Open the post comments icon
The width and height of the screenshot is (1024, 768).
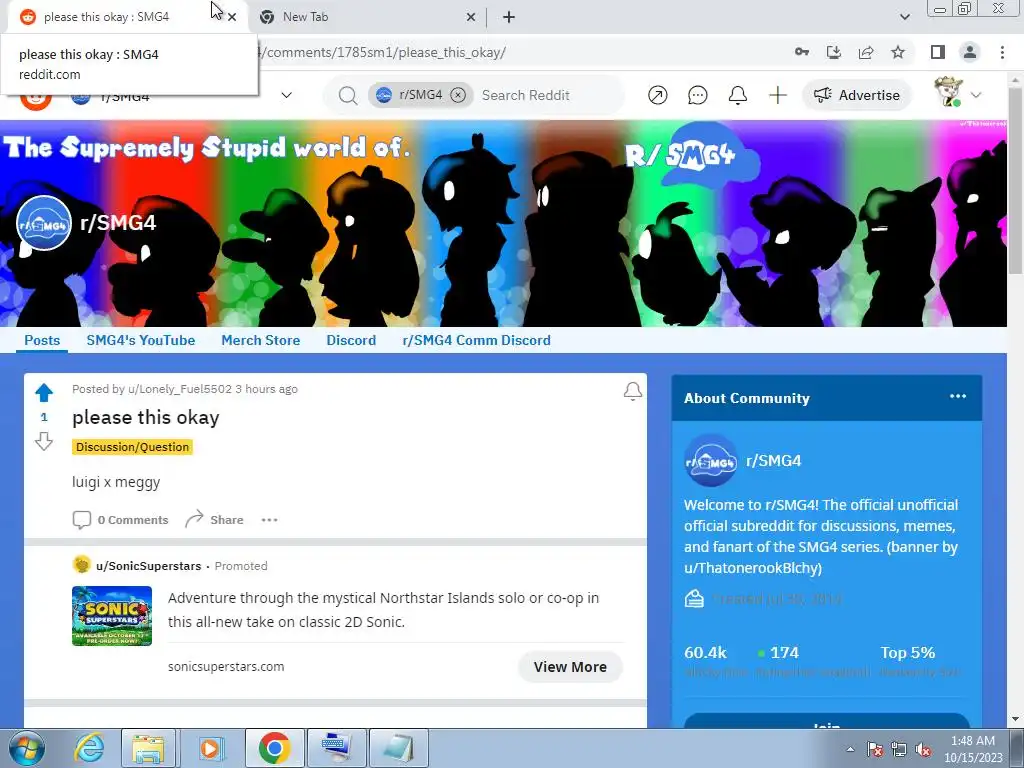click(x=82, y=520)
